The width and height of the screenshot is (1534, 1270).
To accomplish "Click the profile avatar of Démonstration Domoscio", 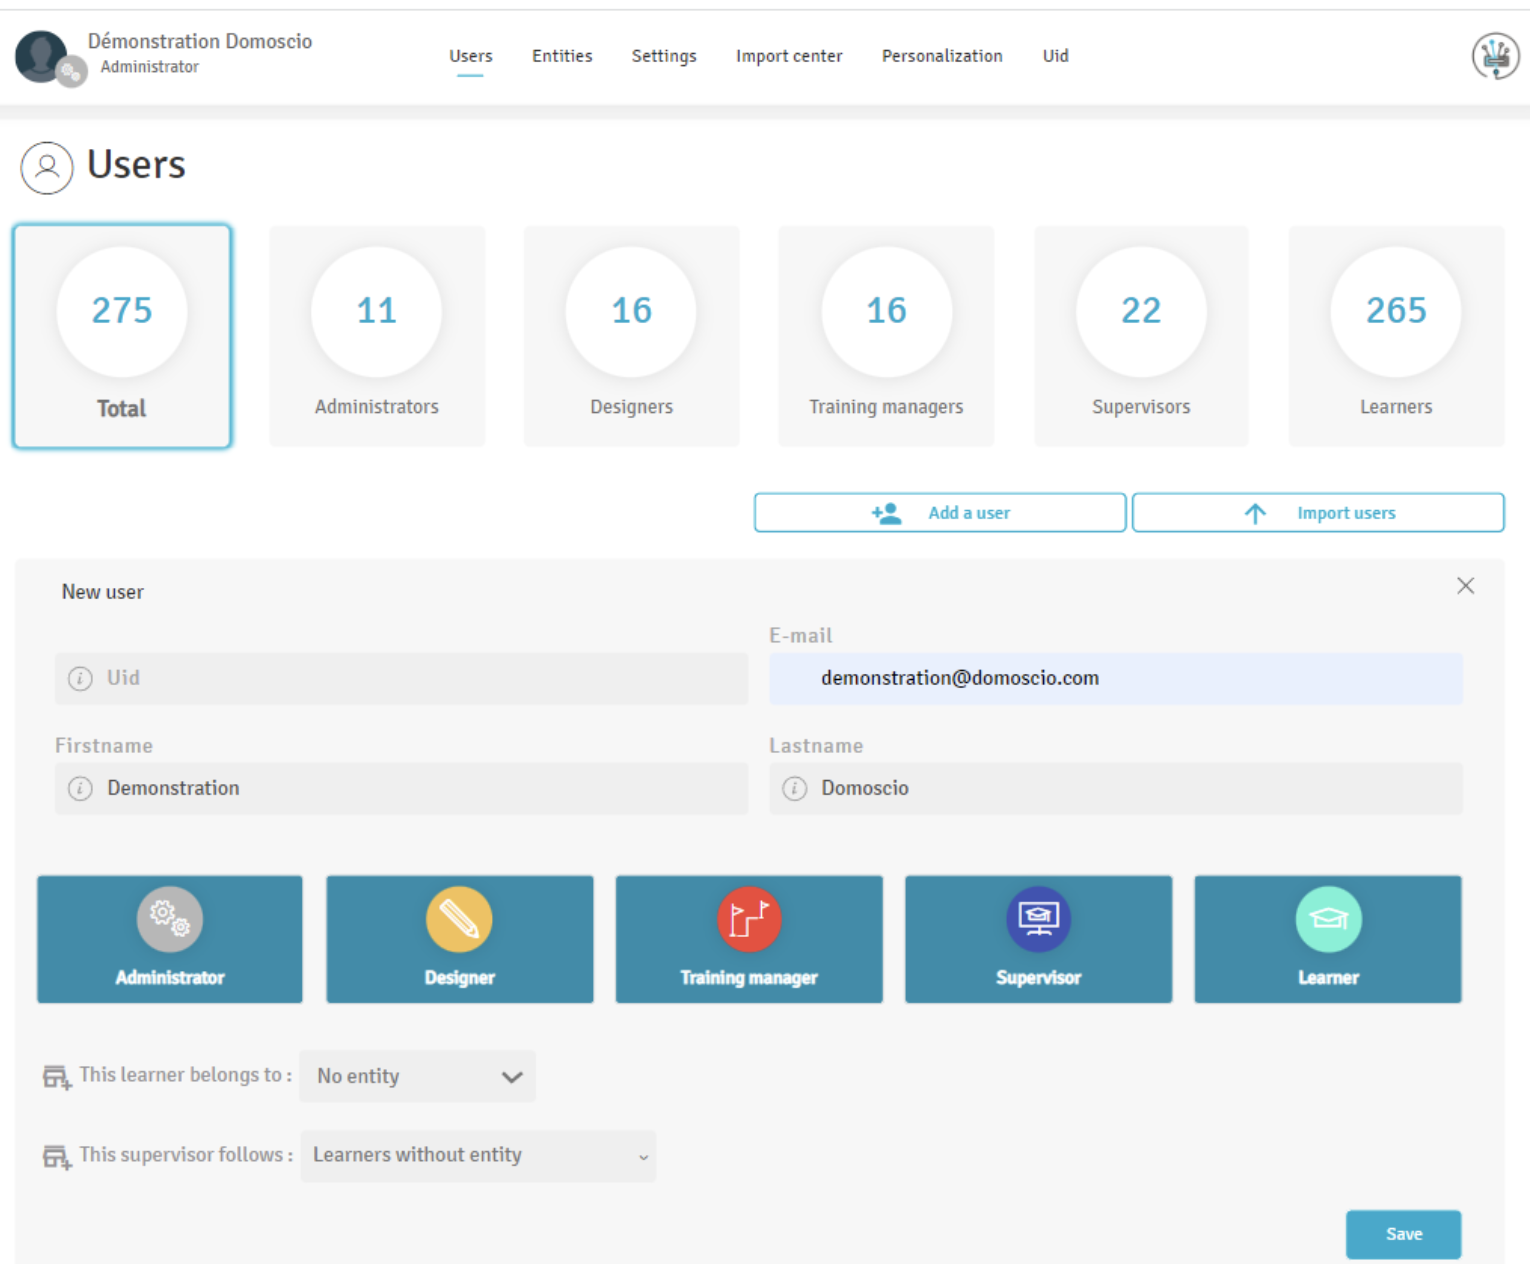I will (42, 56).
